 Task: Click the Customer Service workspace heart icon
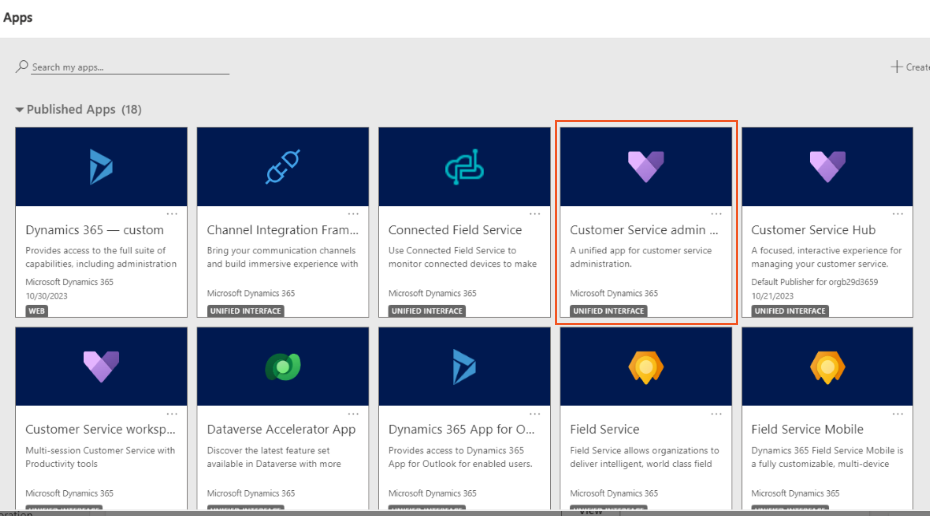(x=101, y=367)
